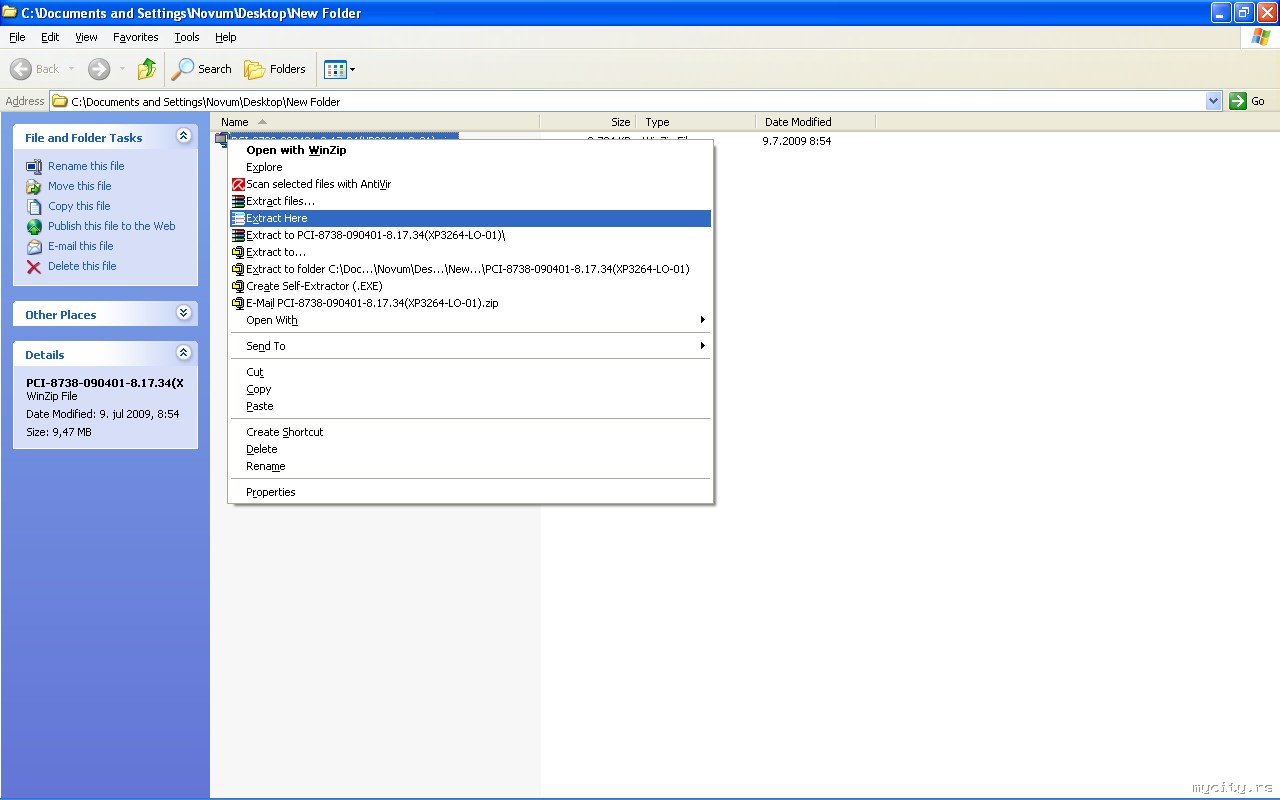Click the Extract Here archive icon

pos(238,218)
